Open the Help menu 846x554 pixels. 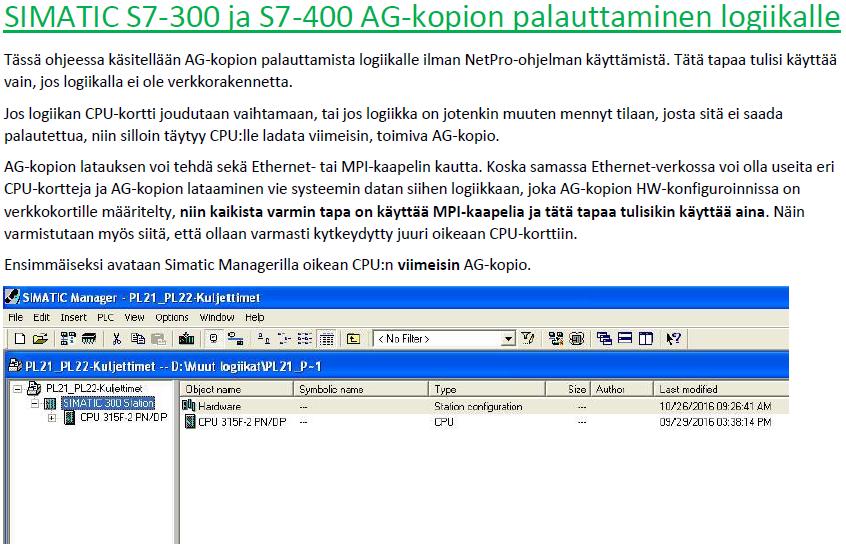(x=255, y=317)
